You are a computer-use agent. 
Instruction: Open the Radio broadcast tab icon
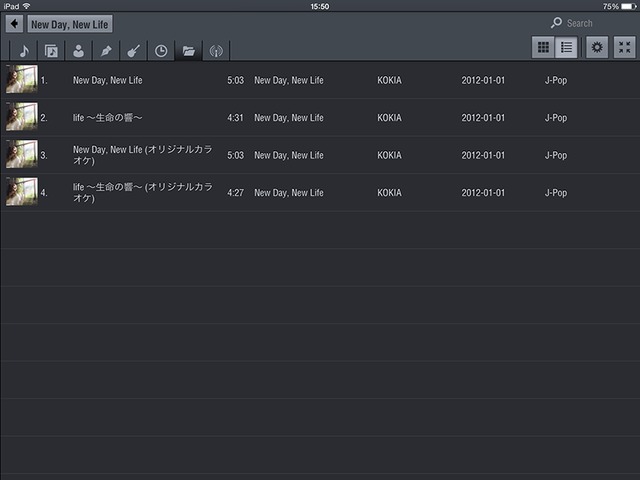click(x=215, y=51)
